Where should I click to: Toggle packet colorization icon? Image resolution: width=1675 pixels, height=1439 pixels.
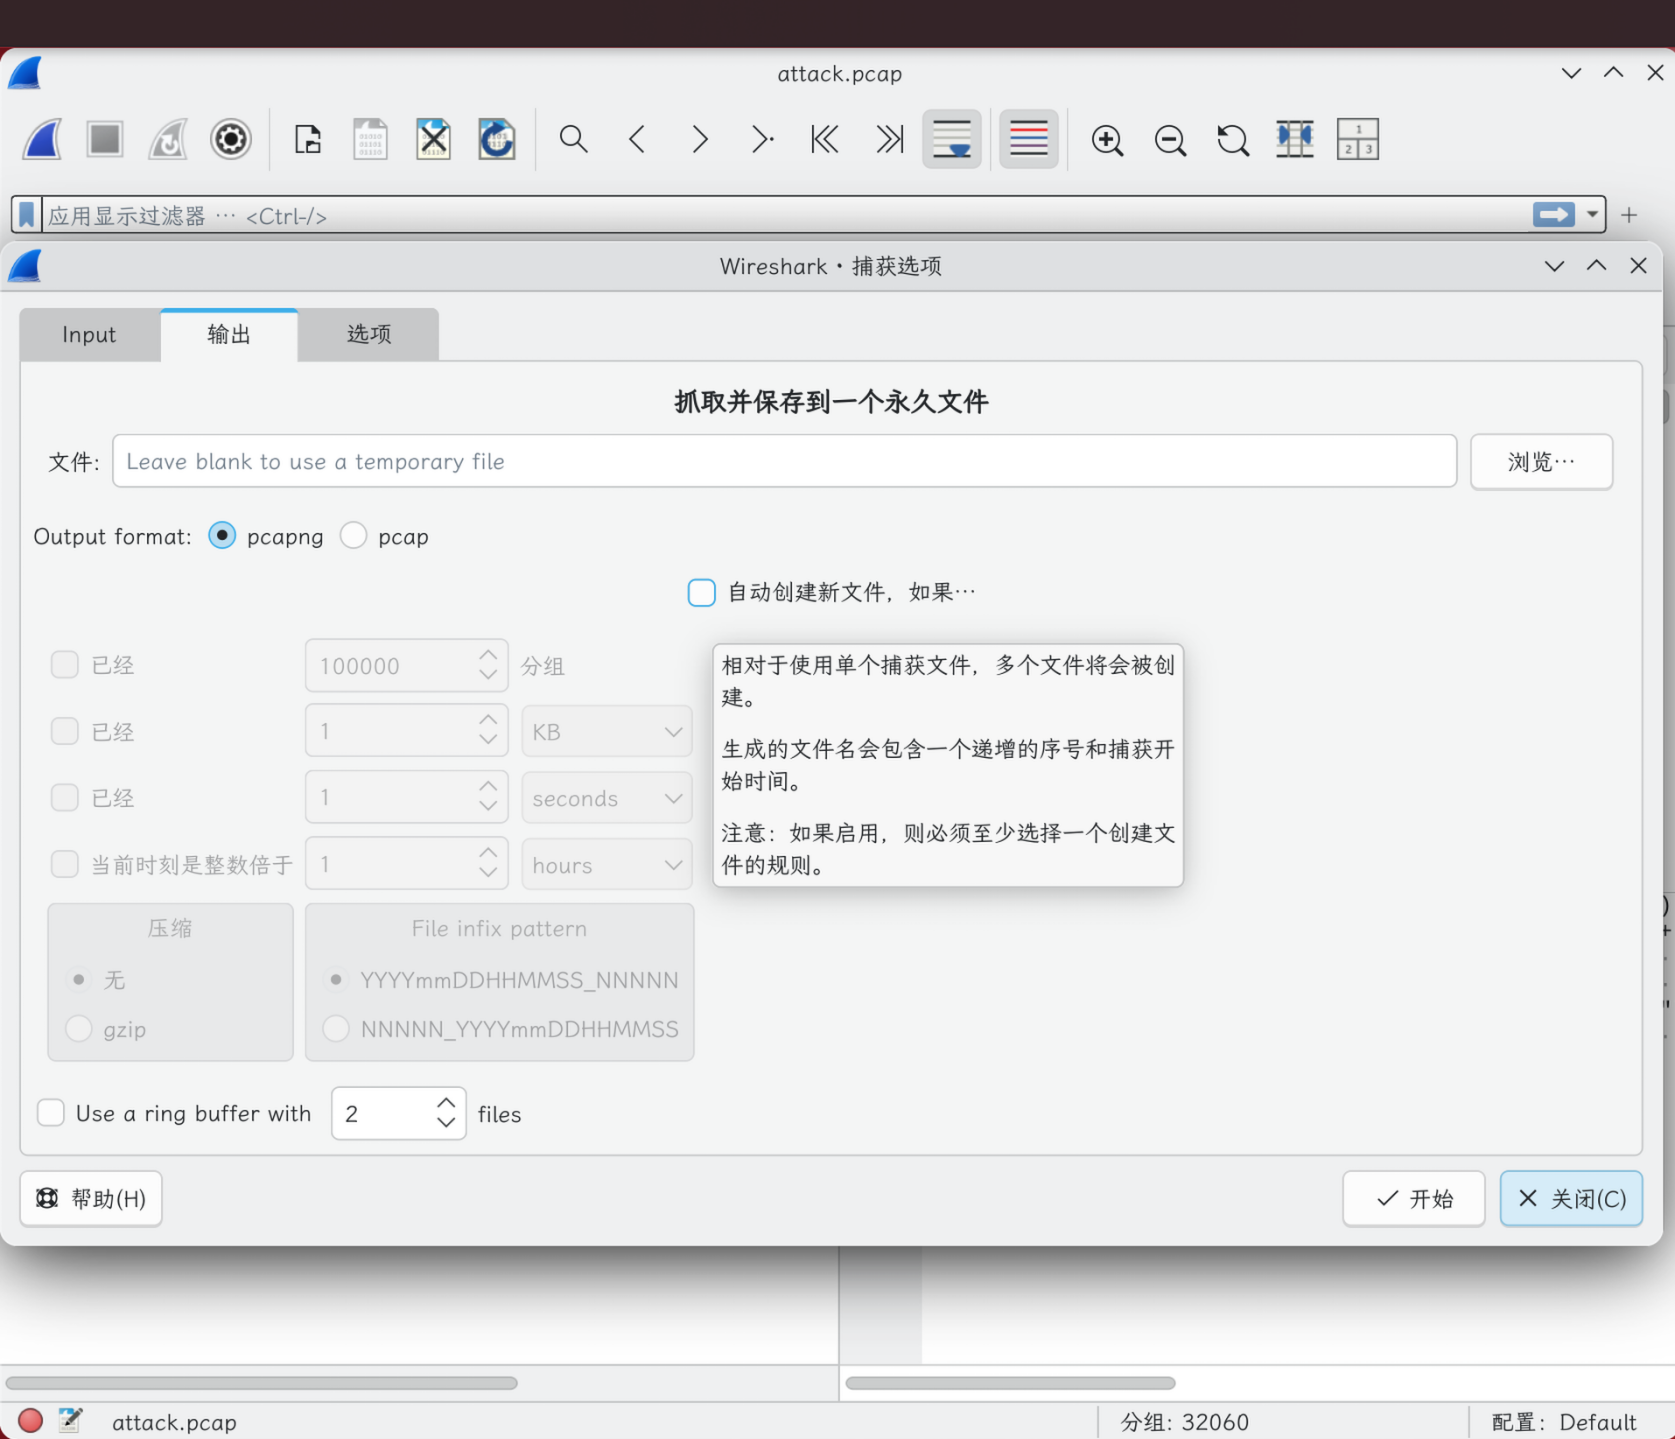tap(1029, 139)
